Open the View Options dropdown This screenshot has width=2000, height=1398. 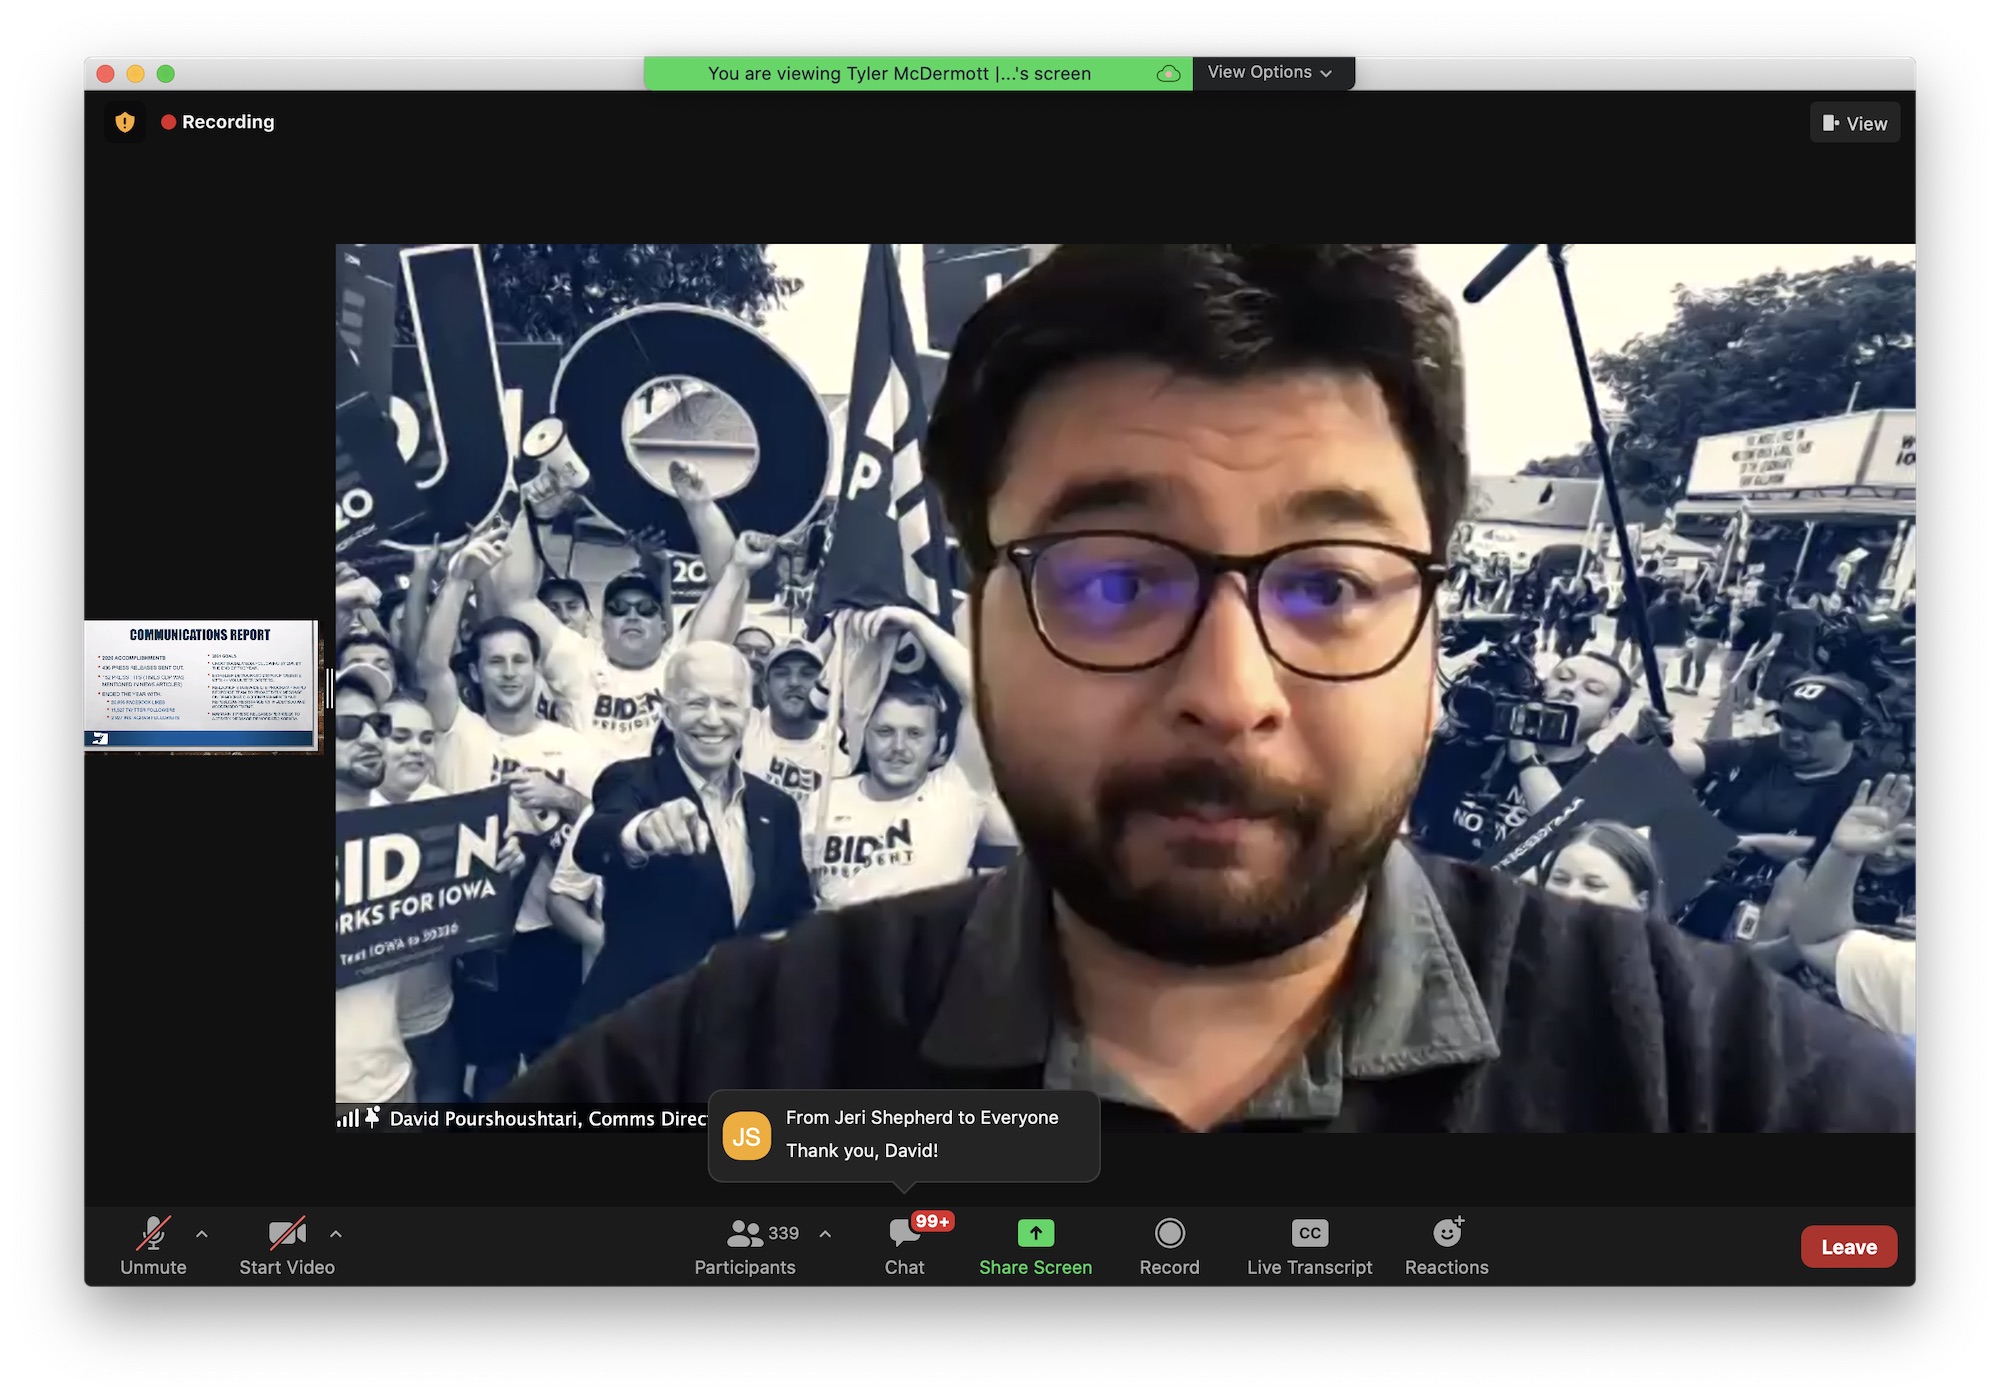[1270, 73]
